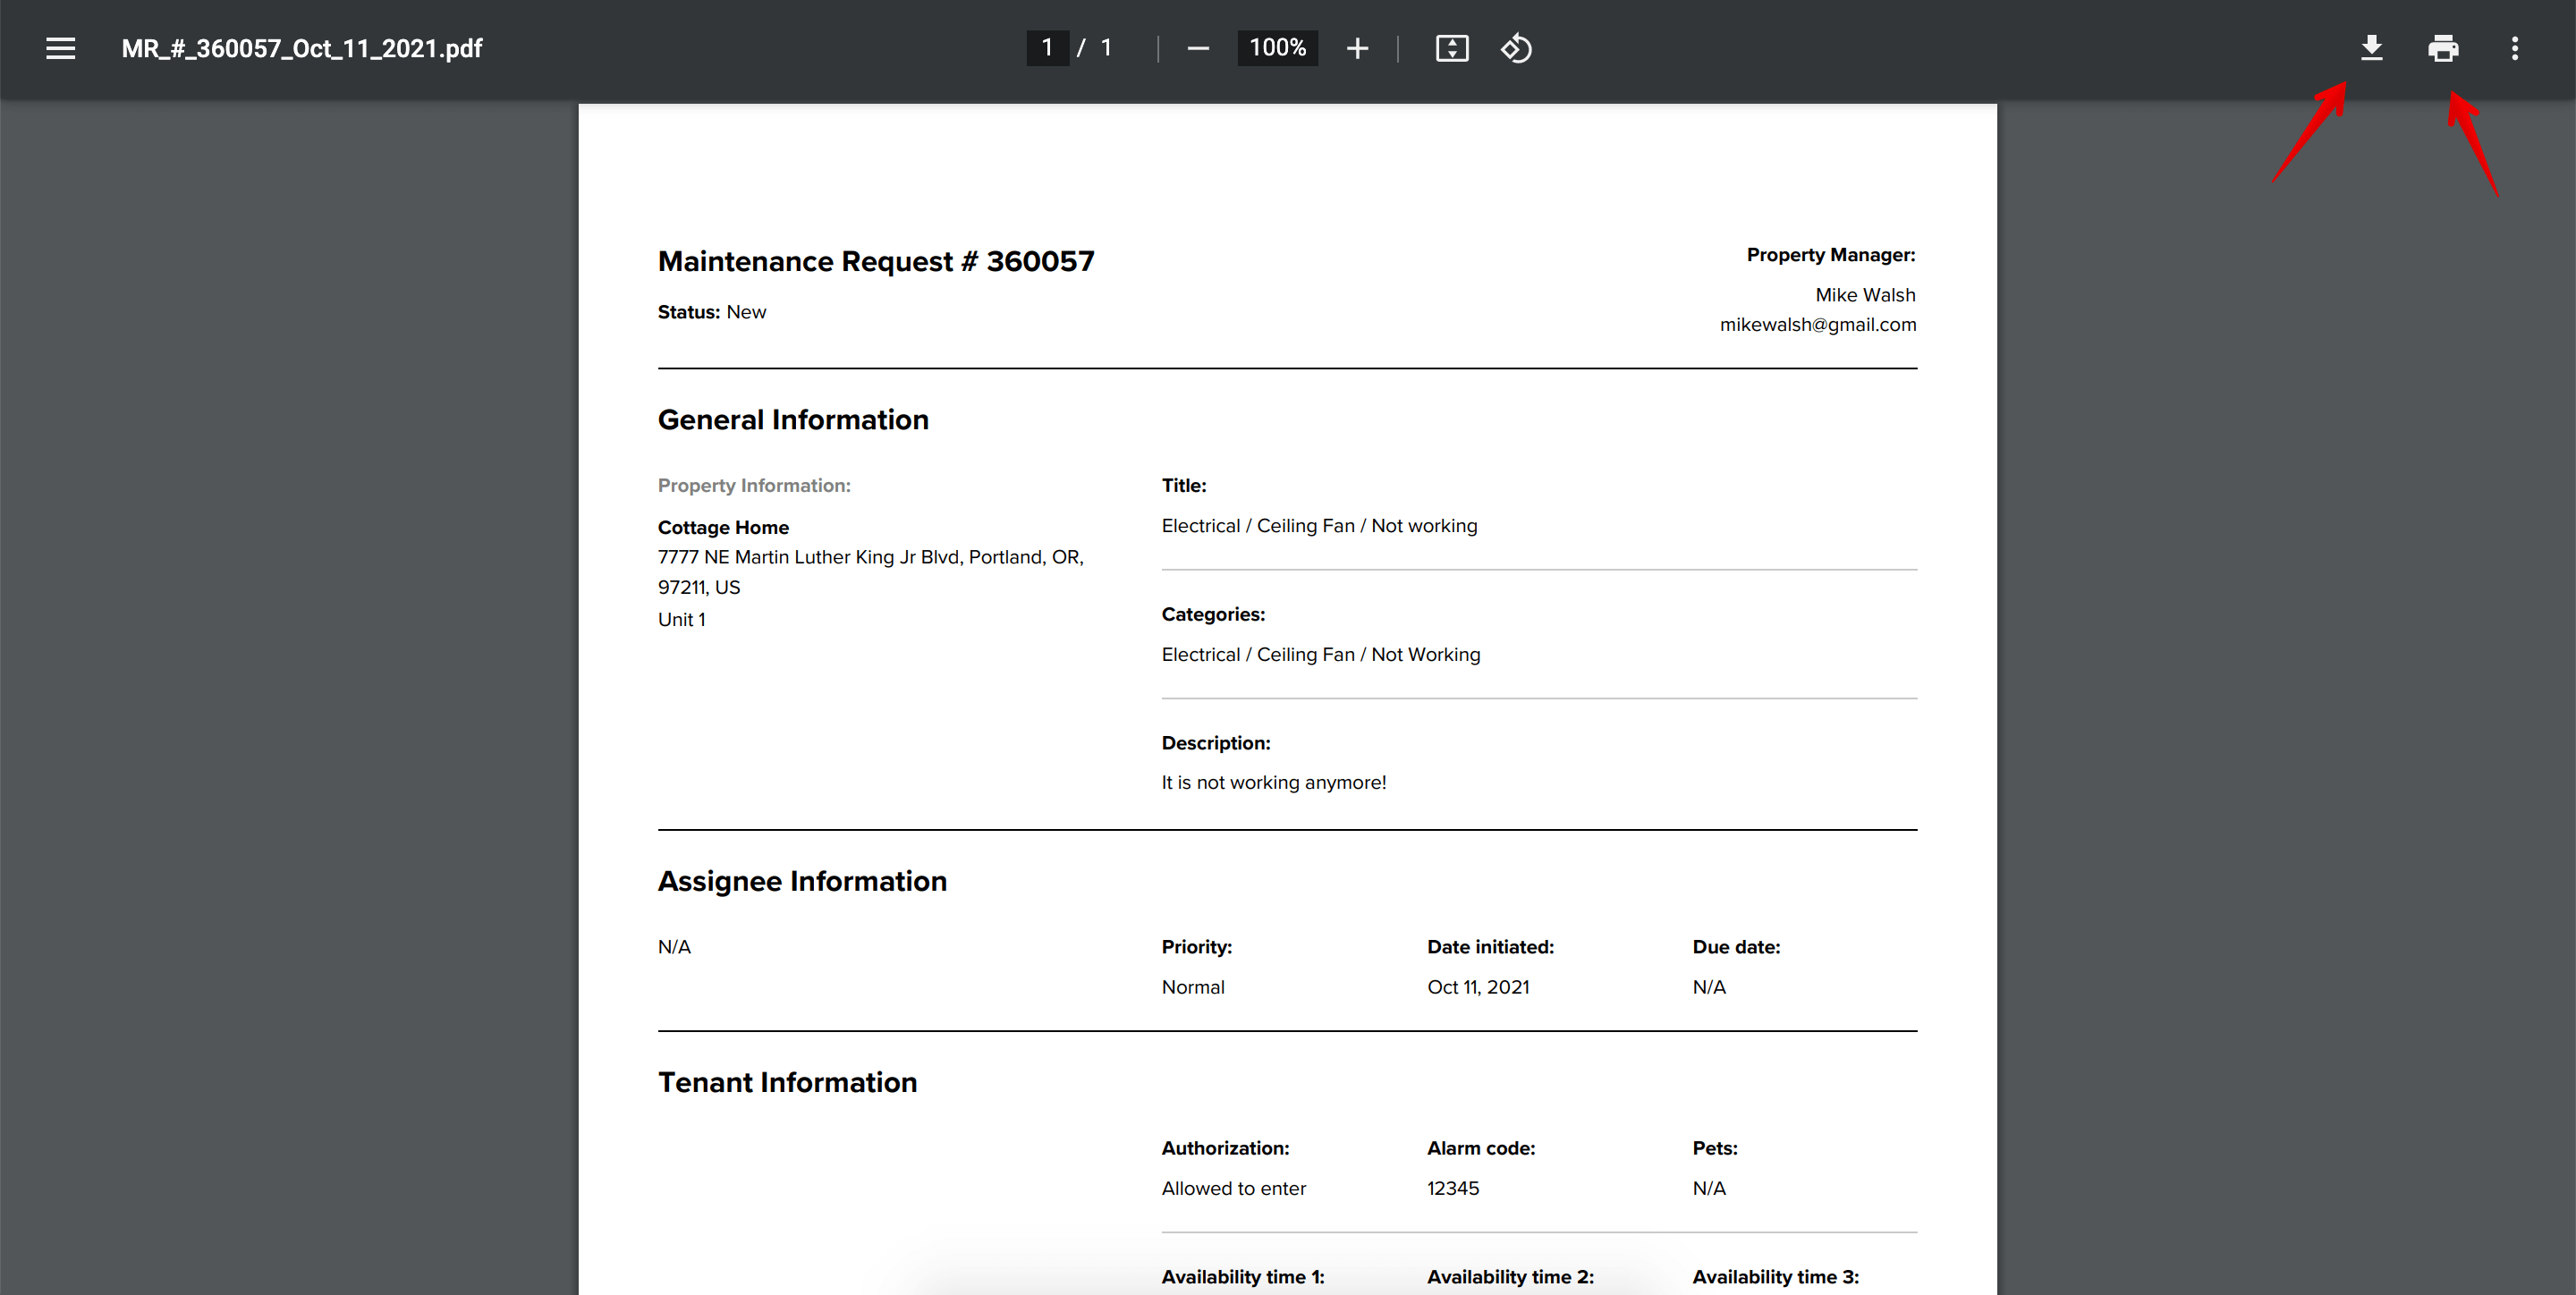Click the Normal priority value
Viewport: 2576px width, 1295px height.
point(1192,987)
